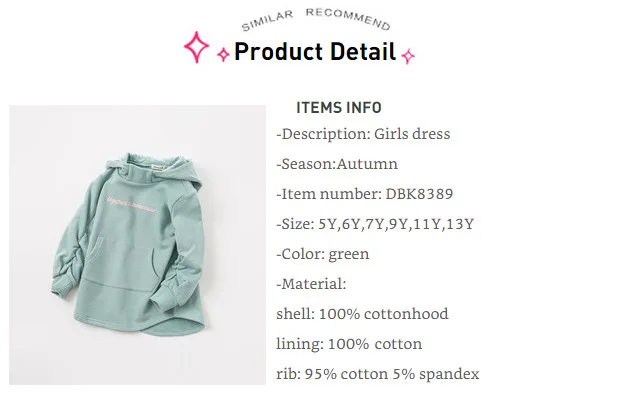Click the Description: Girls dress line
The width and height of the screenshot is (620, 401).
[363, 134]
